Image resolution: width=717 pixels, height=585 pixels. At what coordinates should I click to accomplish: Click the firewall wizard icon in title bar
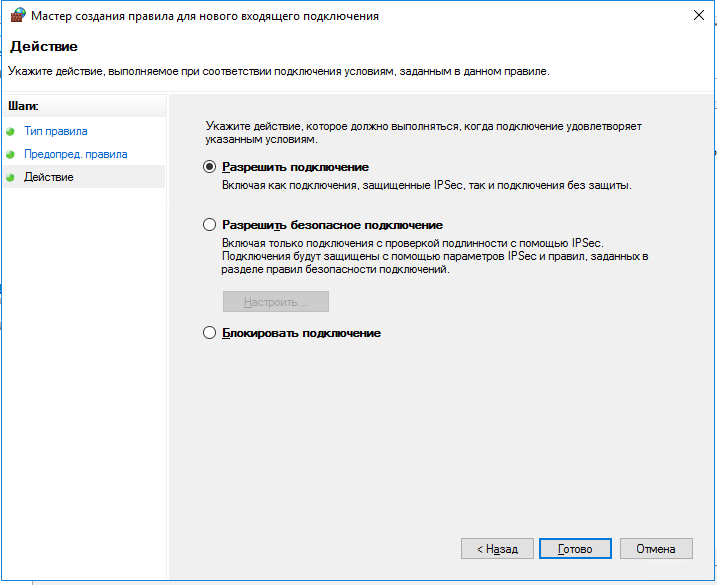[17, 17]
